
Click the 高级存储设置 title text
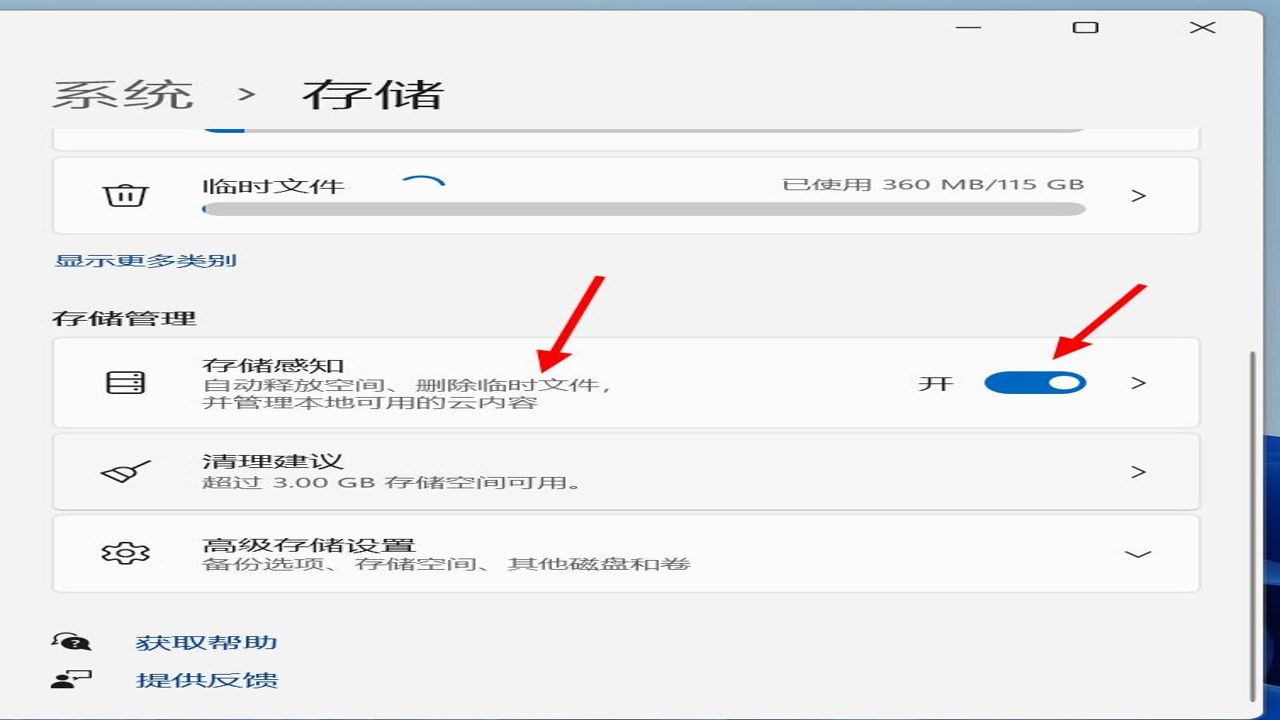click(309, 545)
